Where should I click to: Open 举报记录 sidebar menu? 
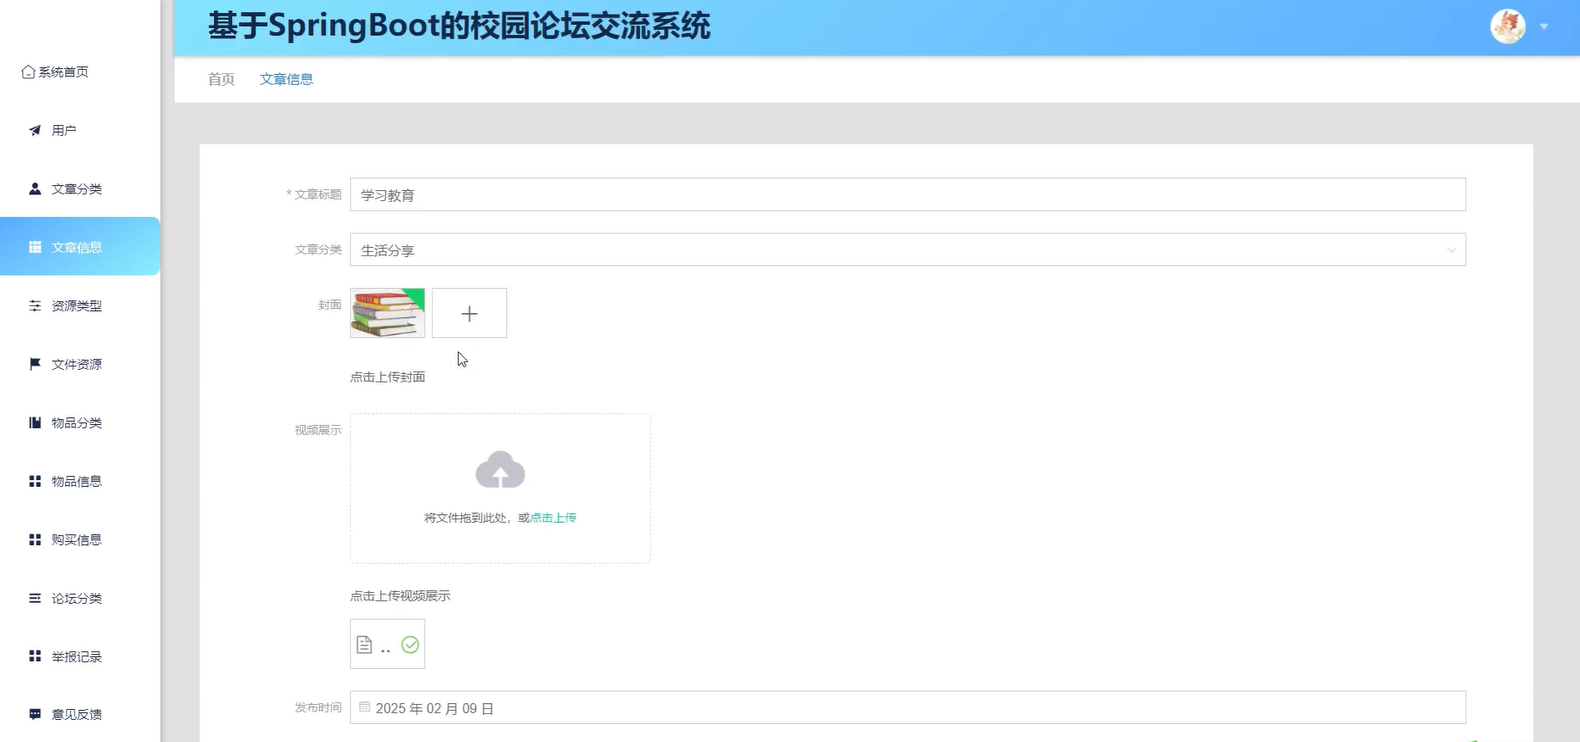pos(80,656)
